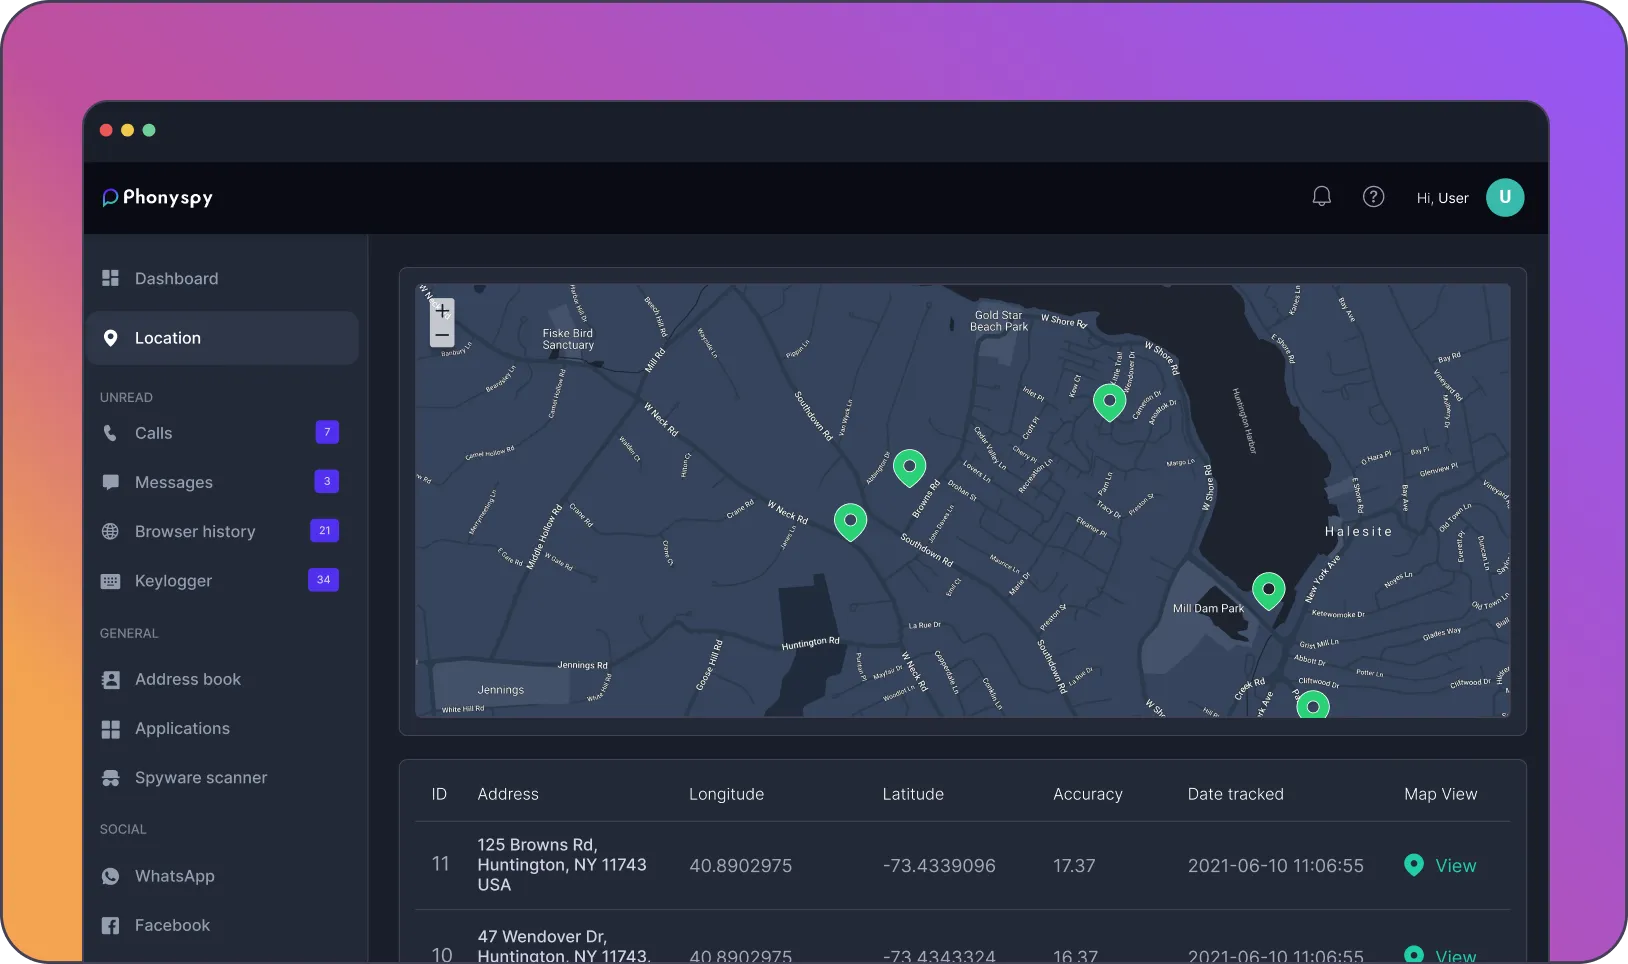Select map pin on Browns Rd
The image size is (1628, 964).
[x=909, y=466]
